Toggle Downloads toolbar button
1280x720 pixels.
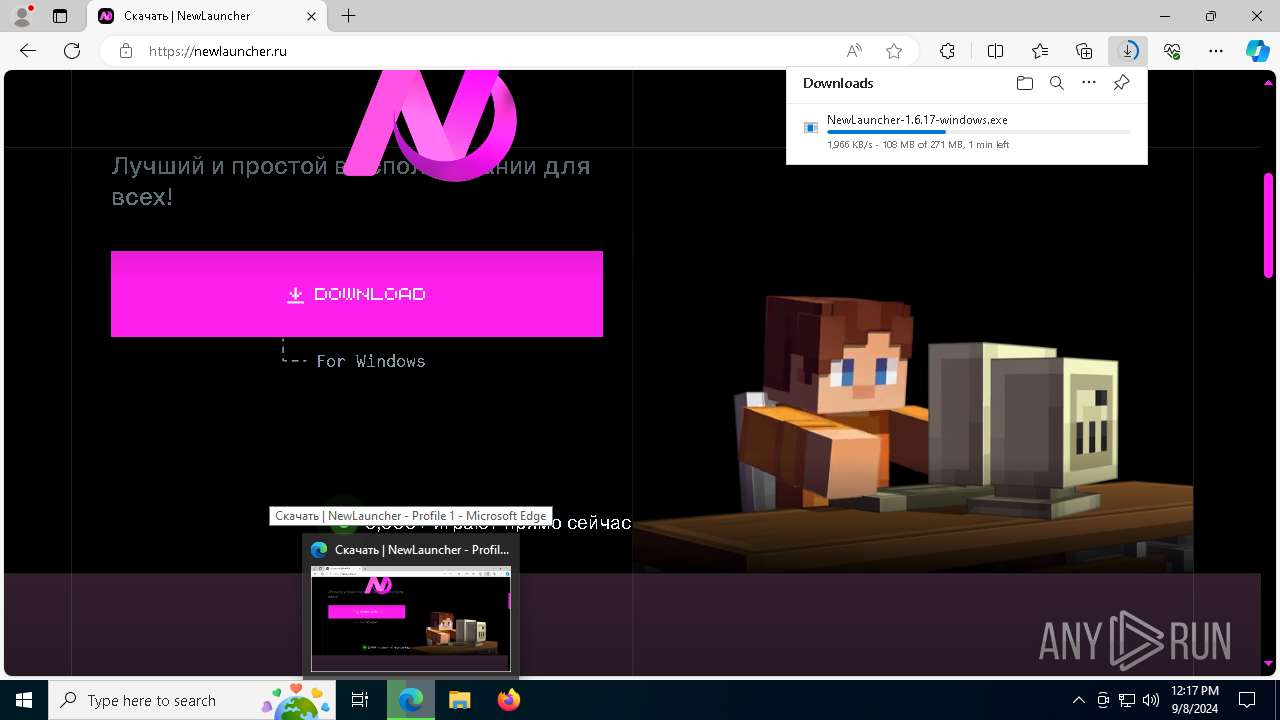pos(1128,51)
